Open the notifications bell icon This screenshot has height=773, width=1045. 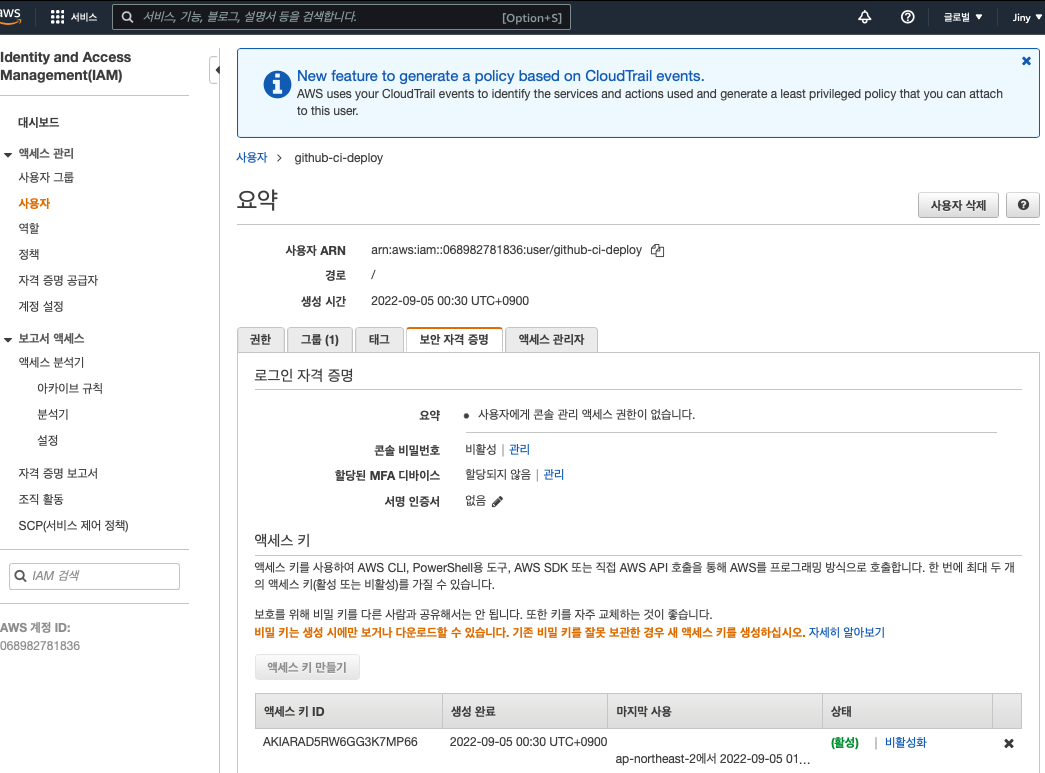pos(864,17)
